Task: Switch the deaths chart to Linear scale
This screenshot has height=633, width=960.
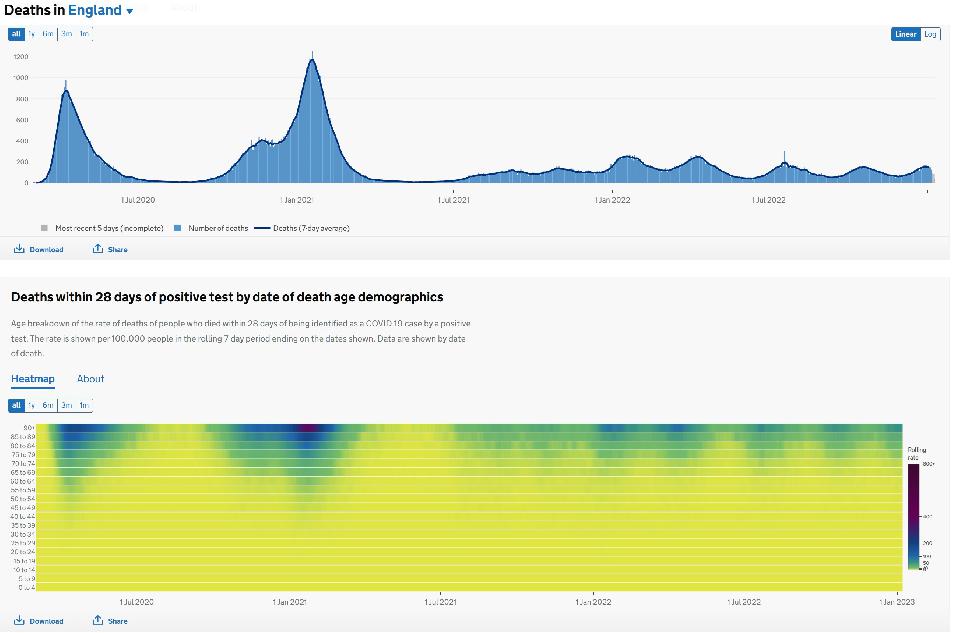Action: pyautogui.click(x=906, y=34)
